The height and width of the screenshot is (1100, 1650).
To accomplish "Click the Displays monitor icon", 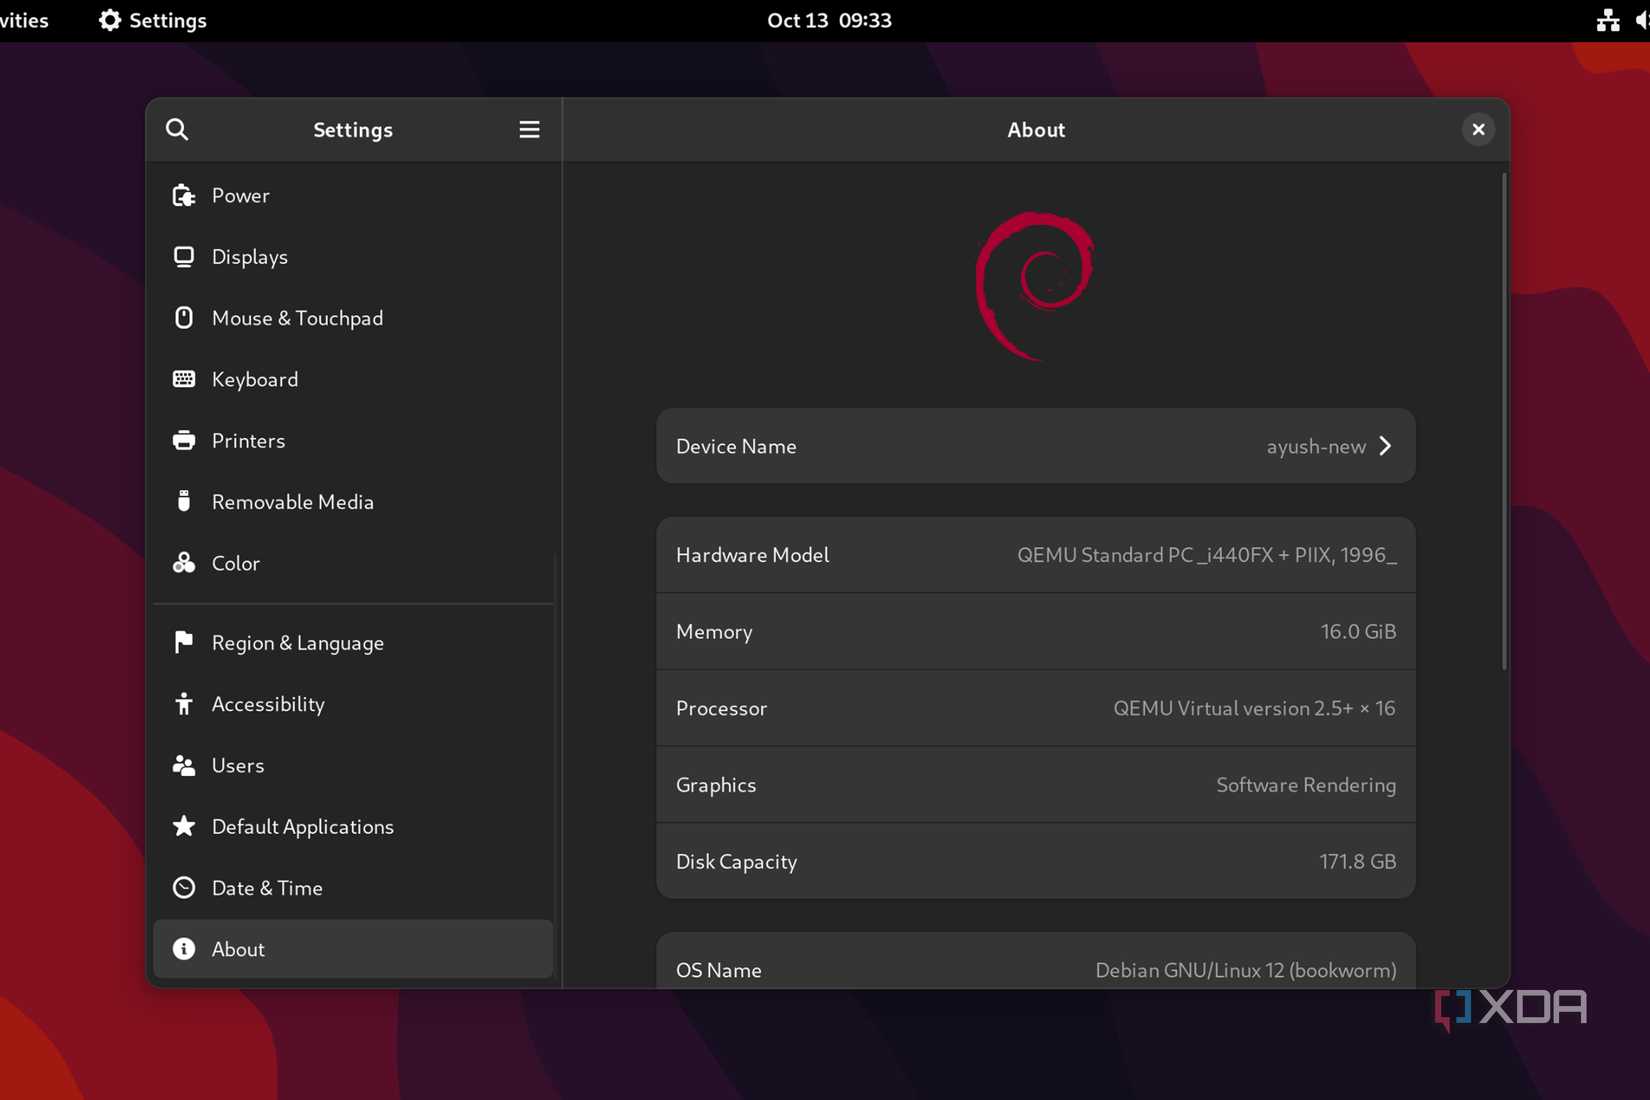I will click(184, 257).
